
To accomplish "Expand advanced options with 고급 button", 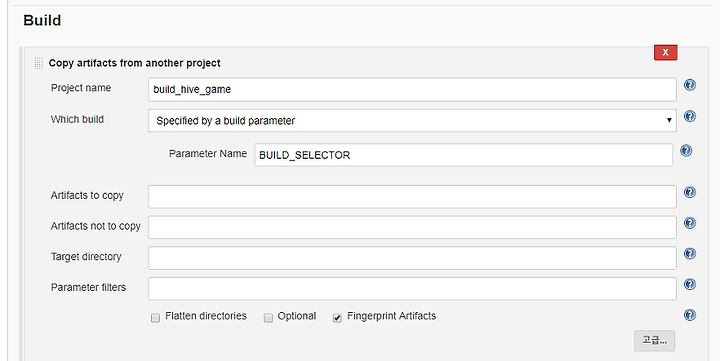I will pos(654,340).
